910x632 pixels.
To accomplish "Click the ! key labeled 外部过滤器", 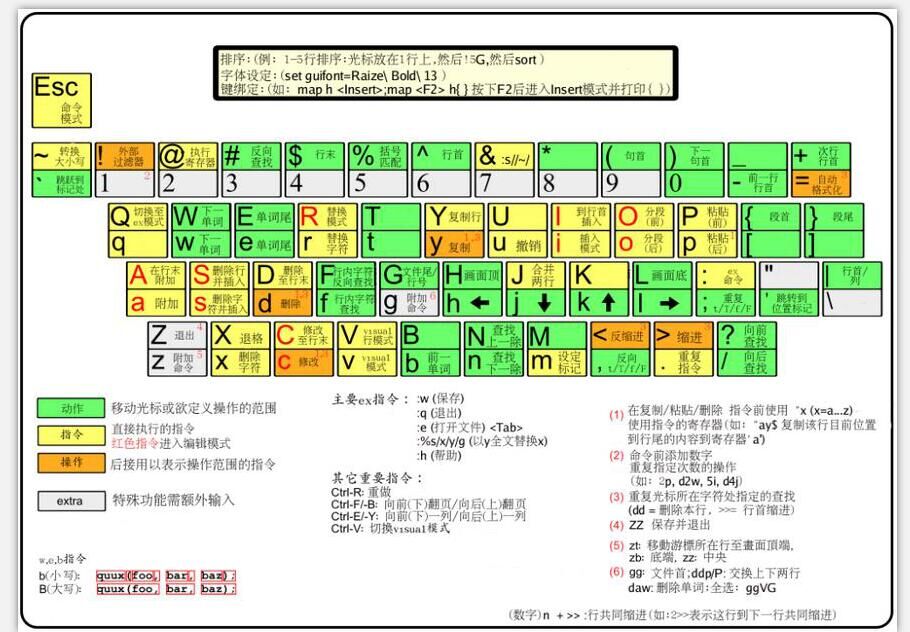I will [x=125, y=156].
